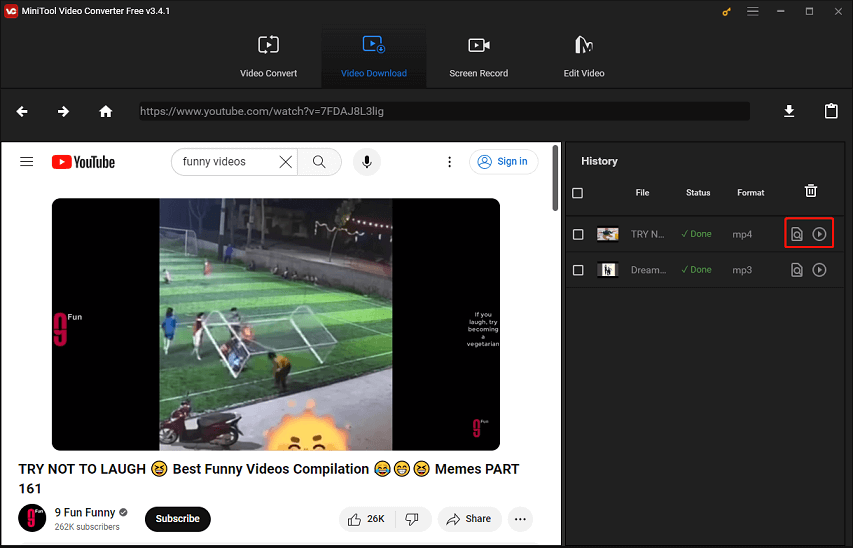Tick the select-all history checkbox
Screen dimensions: 853x548
(x=578, y=193)
